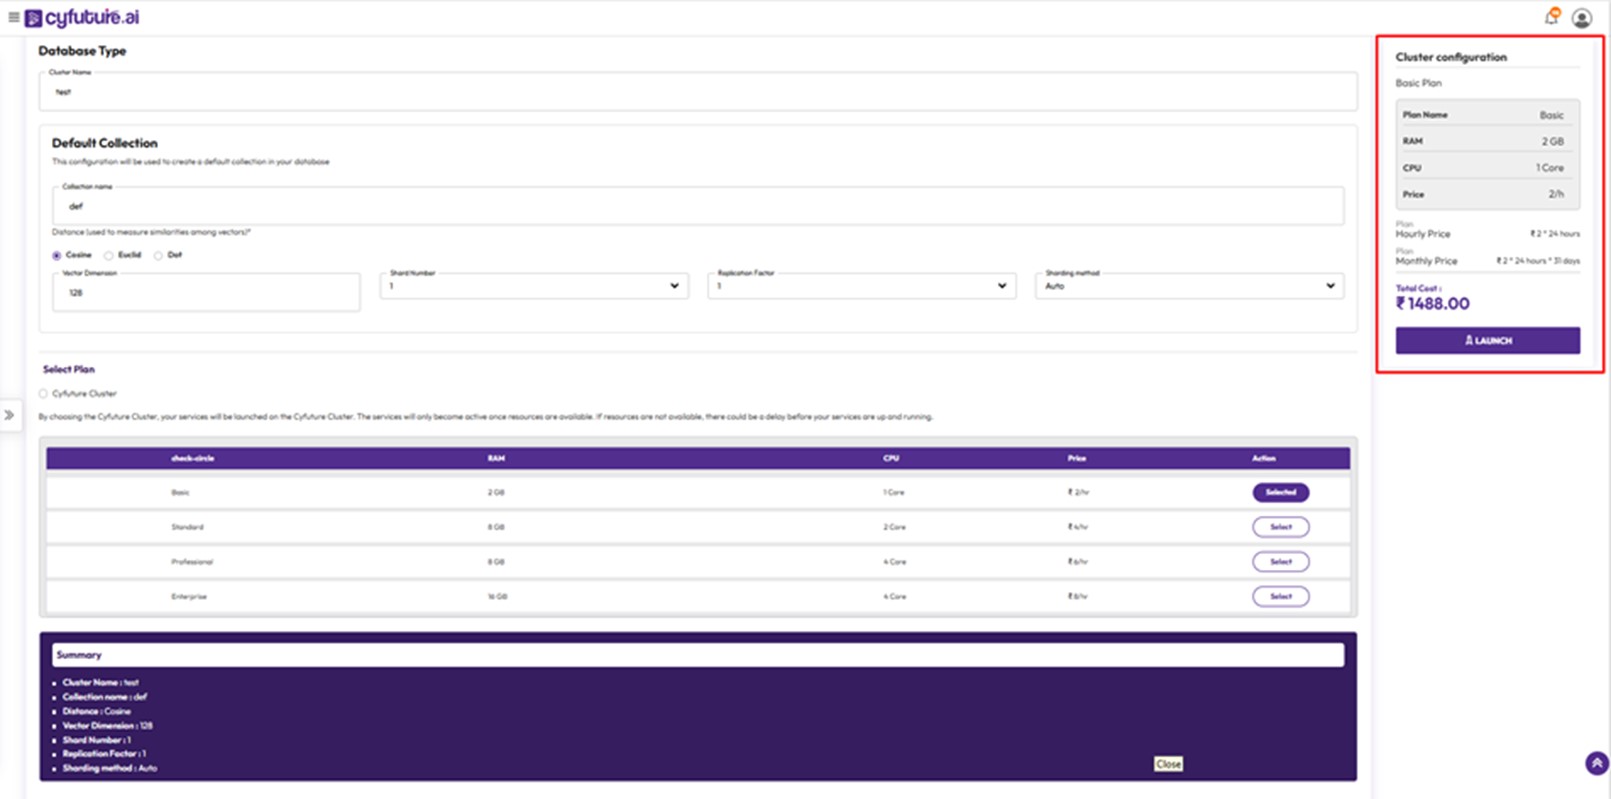Select the Cosine distance option
The width and height of the screenshot is (1611, 799).
coord(57,256)
